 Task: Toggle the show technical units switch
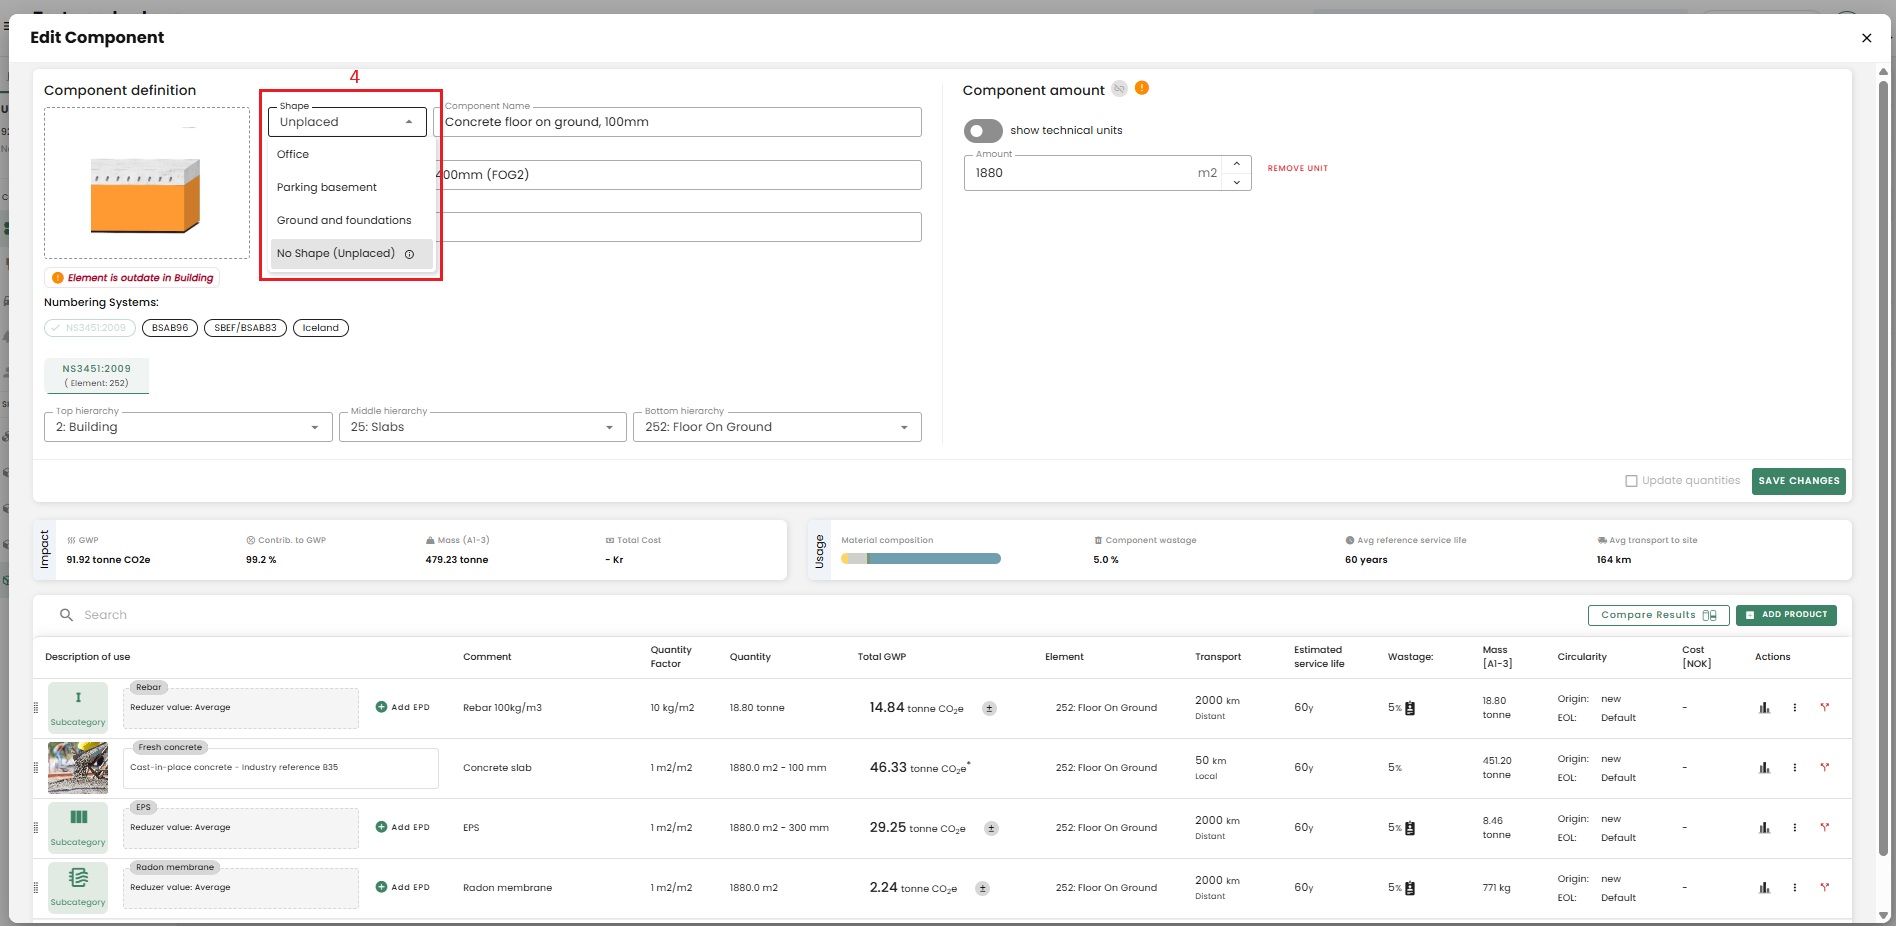tap(983, 131)
